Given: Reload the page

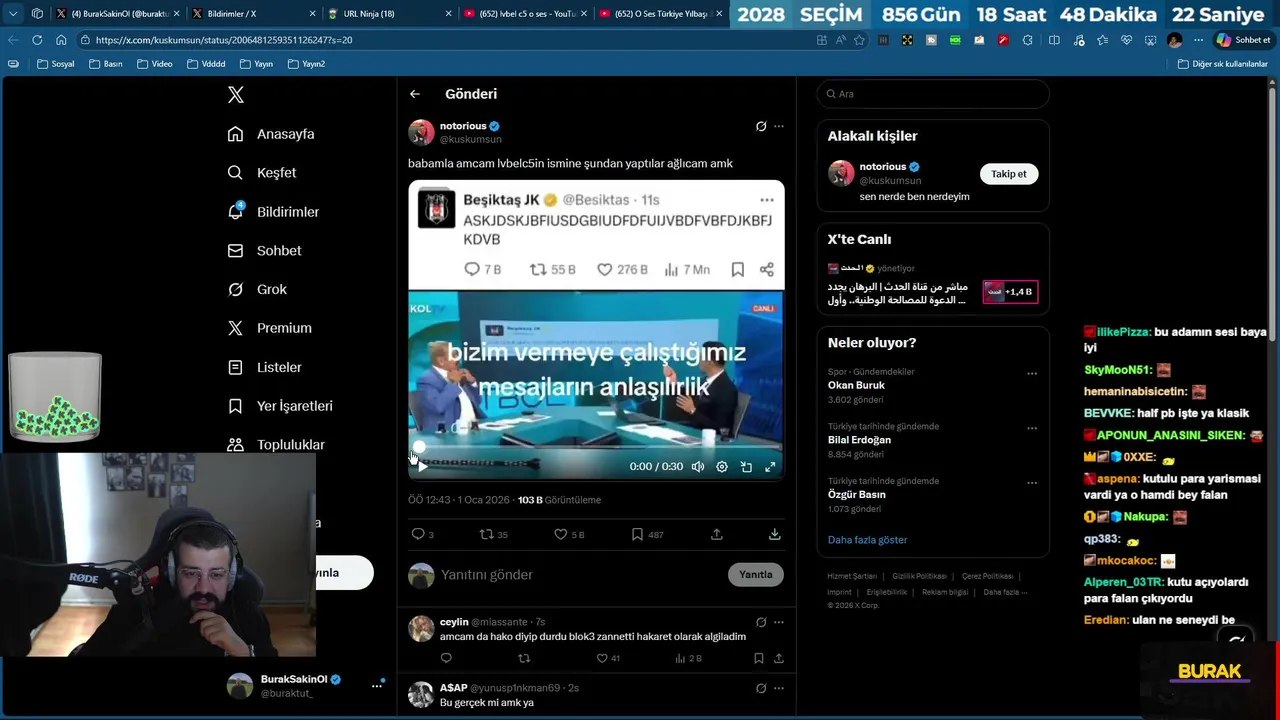Looking at the screenshot, I should (x=37, y=40).
